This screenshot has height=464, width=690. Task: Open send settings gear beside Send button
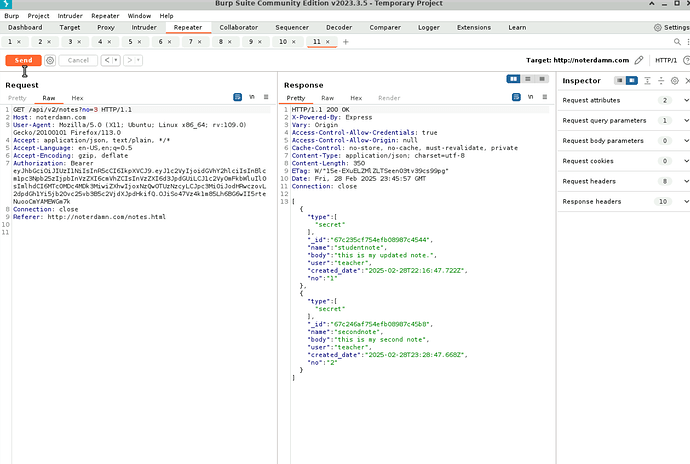[49, 61]
